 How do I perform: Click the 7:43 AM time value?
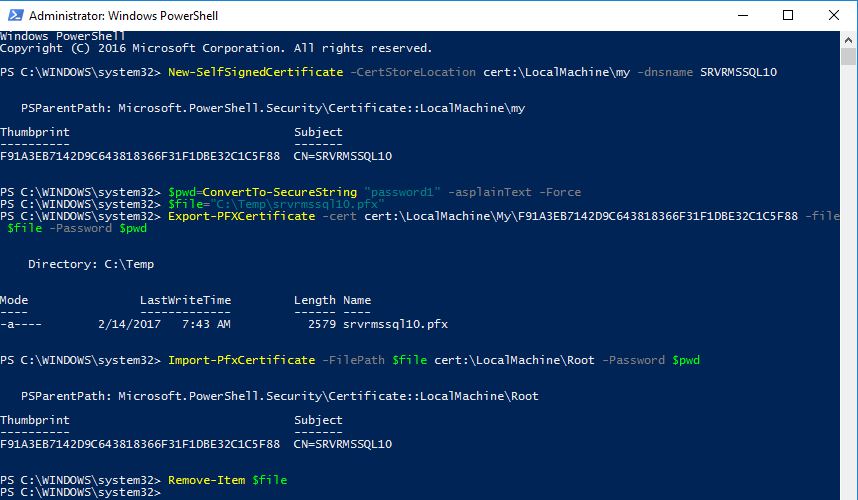pos(206,324)
